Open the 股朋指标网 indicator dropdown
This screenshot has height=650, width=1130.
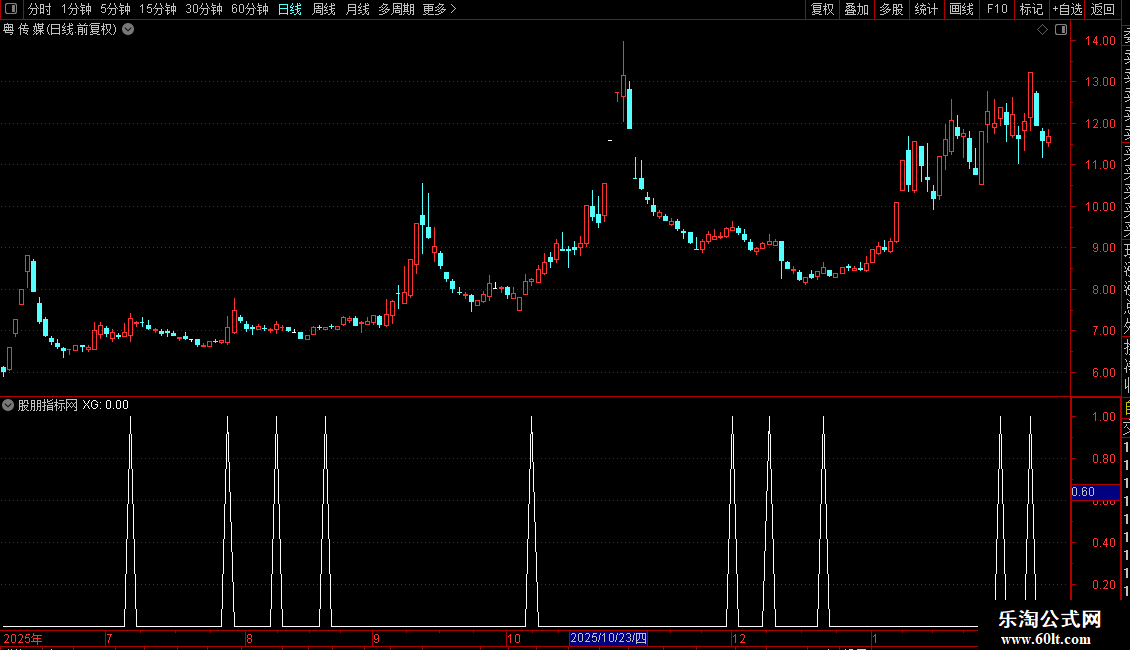(8, 405)
